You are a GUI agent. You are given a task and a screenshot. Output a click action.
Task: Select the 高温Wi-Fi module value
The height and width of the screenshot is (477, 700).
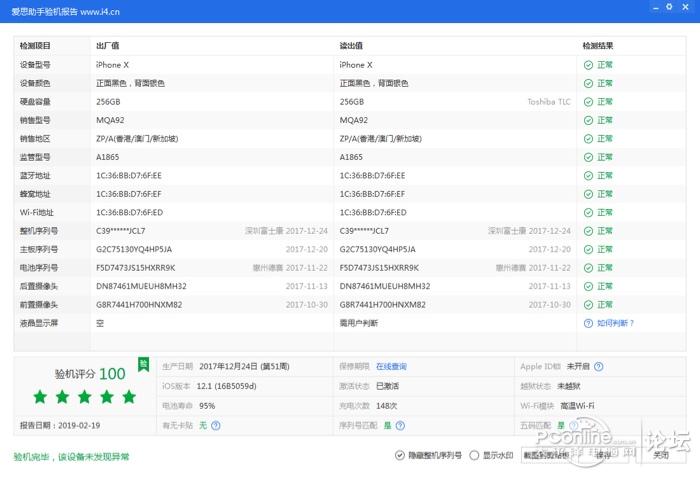click(577, 406)
